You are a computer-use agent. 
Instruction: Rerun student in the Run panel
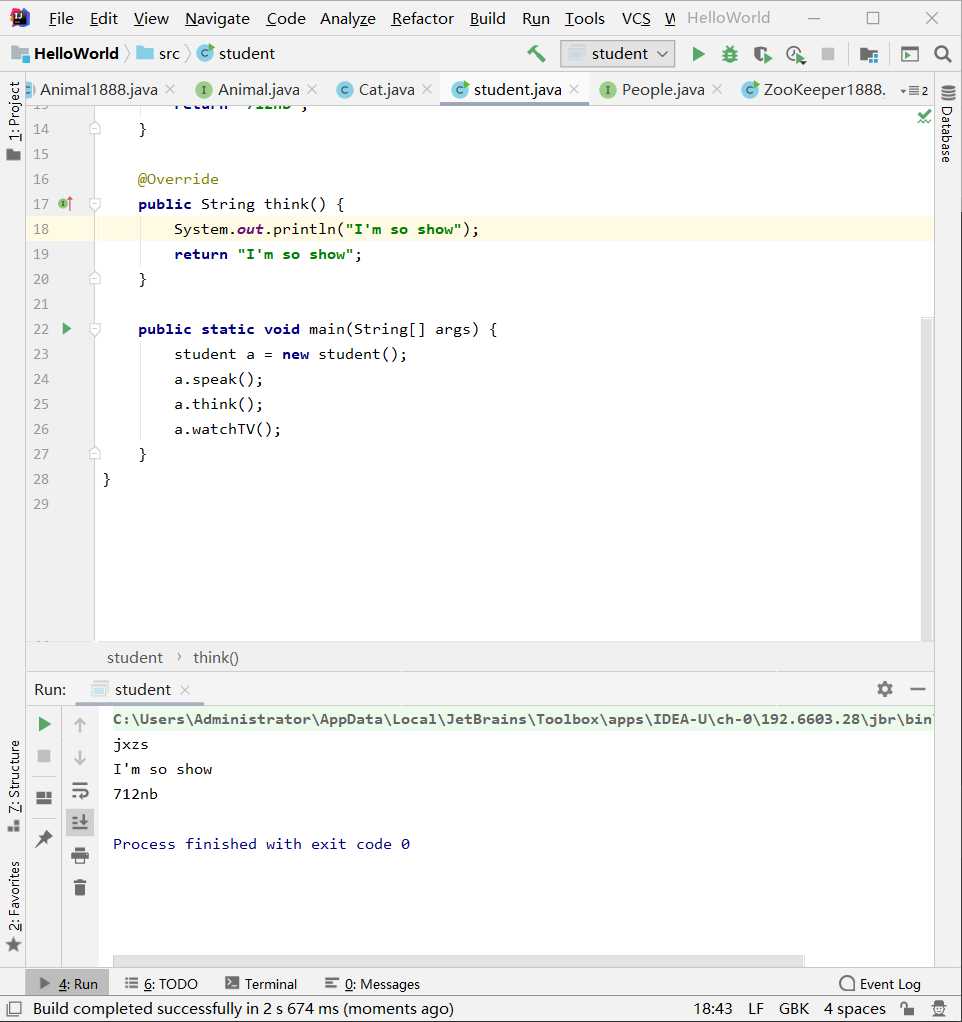pyautogui.click(x=44, y=724)
